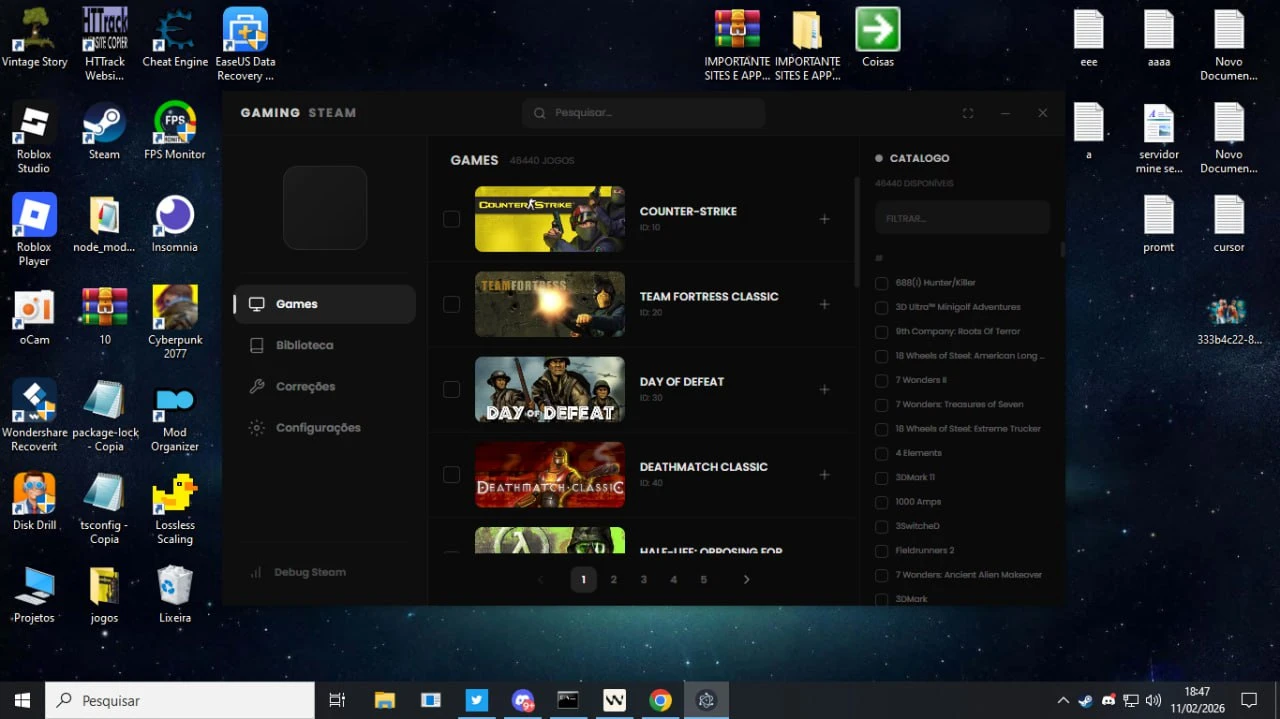This screenshot has width=1280, height=719.
Task: Open EaseUS Data Recovery shortcut
Action: coord(245,44)
